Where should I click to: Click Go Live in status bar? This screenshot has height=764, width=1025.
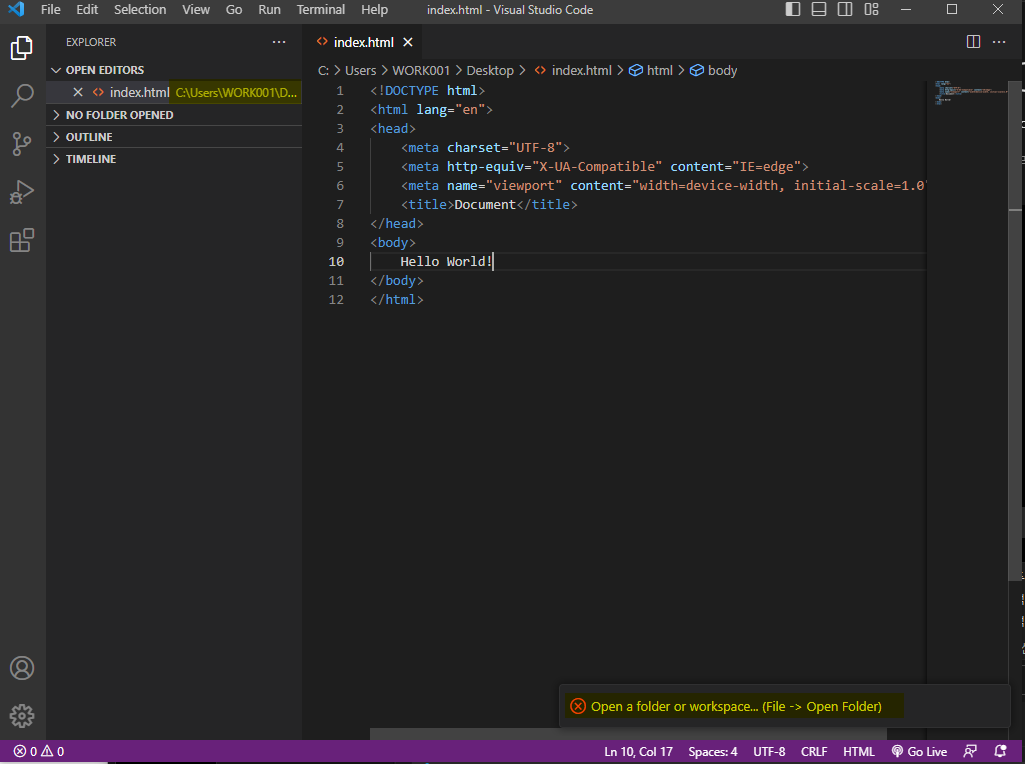[x=919, y=752]
